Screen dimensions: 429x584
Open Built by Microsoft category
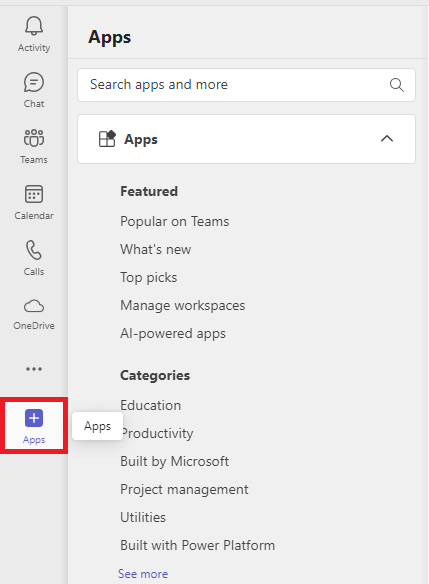(x=174, y=461)
